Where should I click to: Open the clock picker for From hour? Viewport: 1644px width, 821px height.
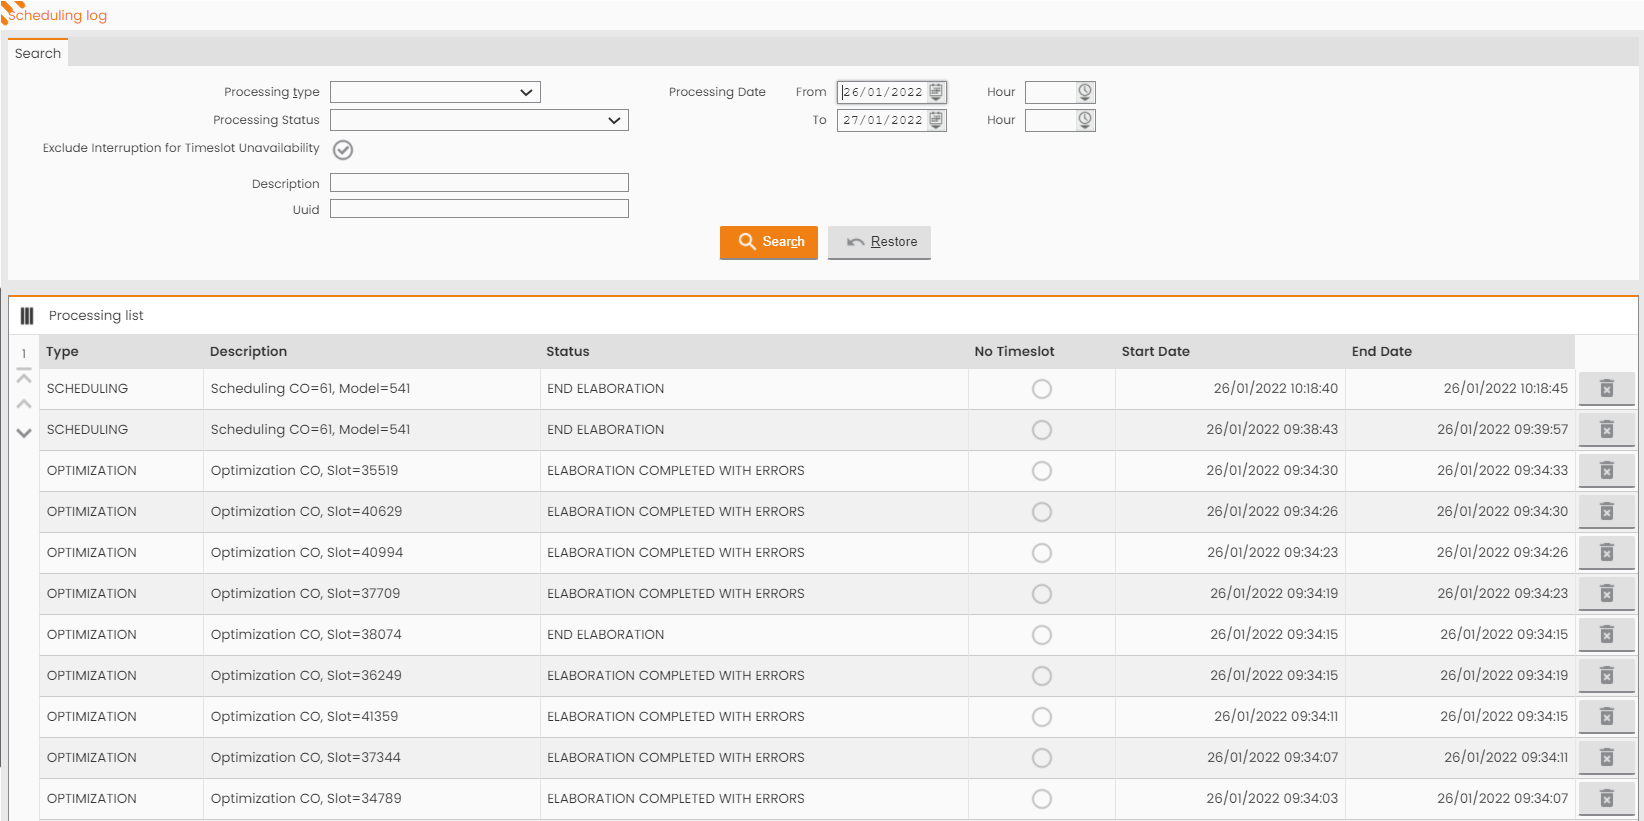click(x=1085, y=92)
